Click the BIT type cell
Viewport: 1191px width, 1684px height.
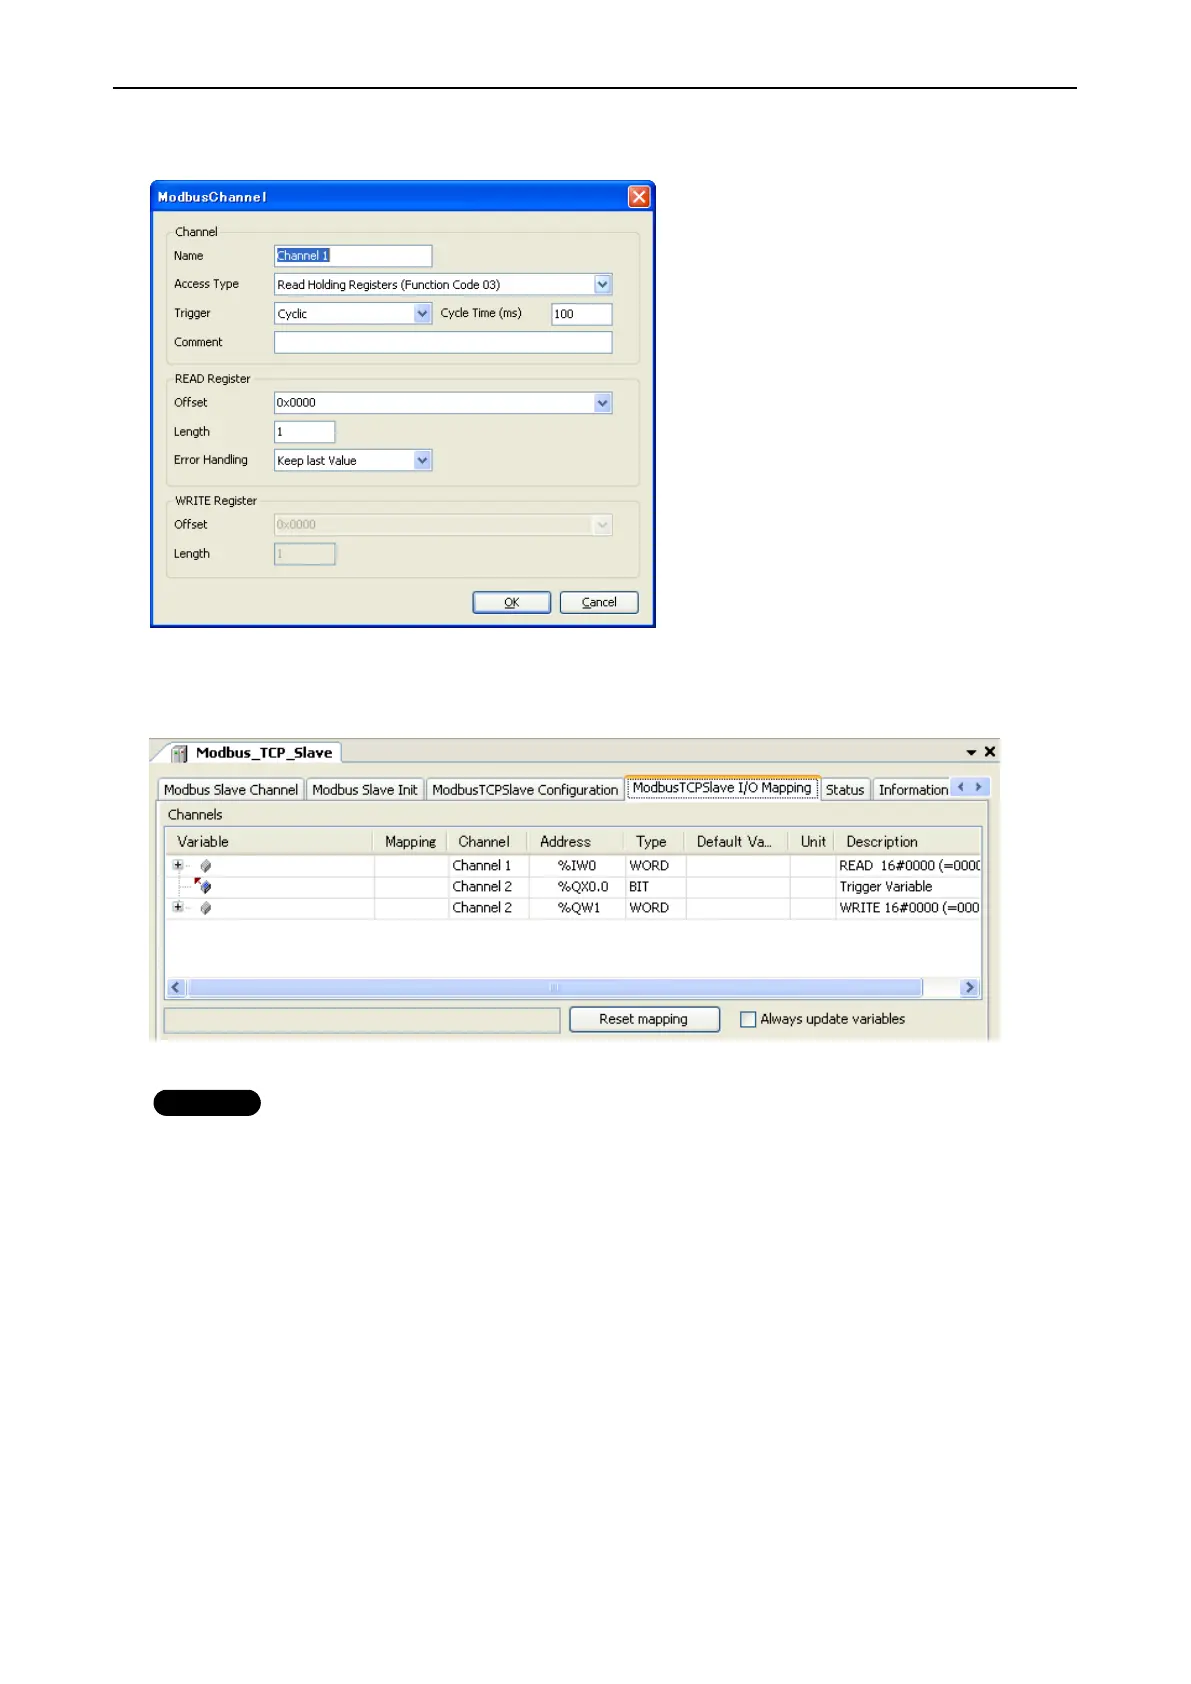pos(656,887)
